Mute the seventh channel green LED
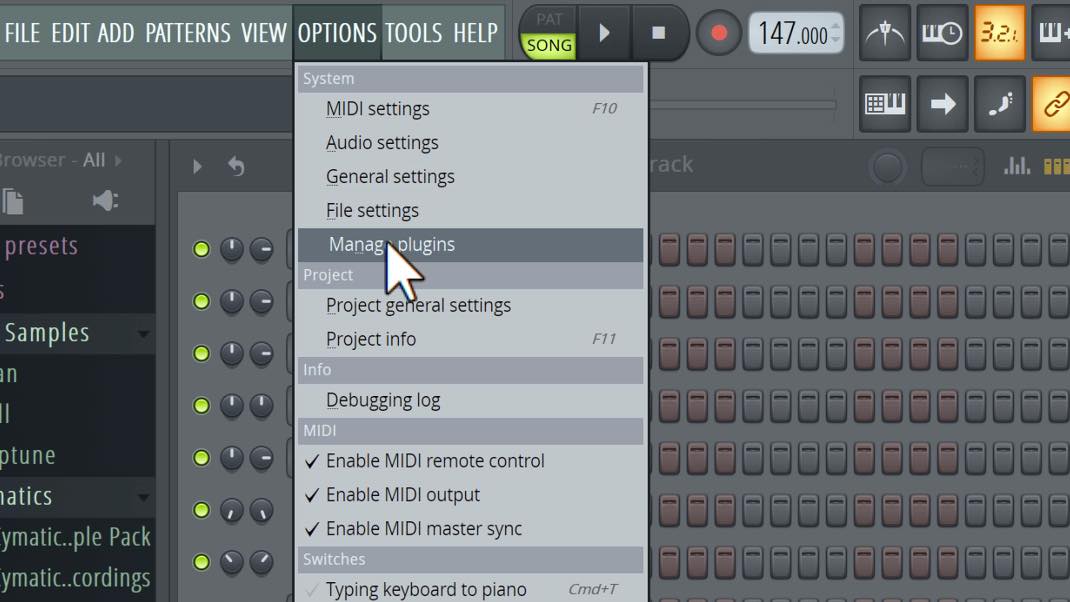The width and height of the screenshot is (1070, 602). (201, 562)
